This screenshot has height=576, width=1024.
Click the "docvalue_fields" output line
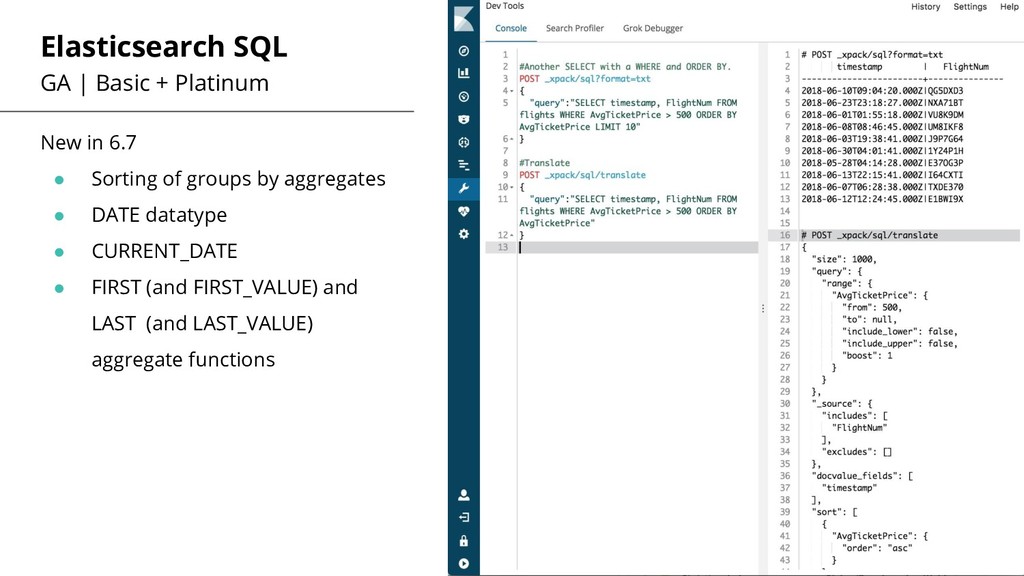tap(862, 476)
